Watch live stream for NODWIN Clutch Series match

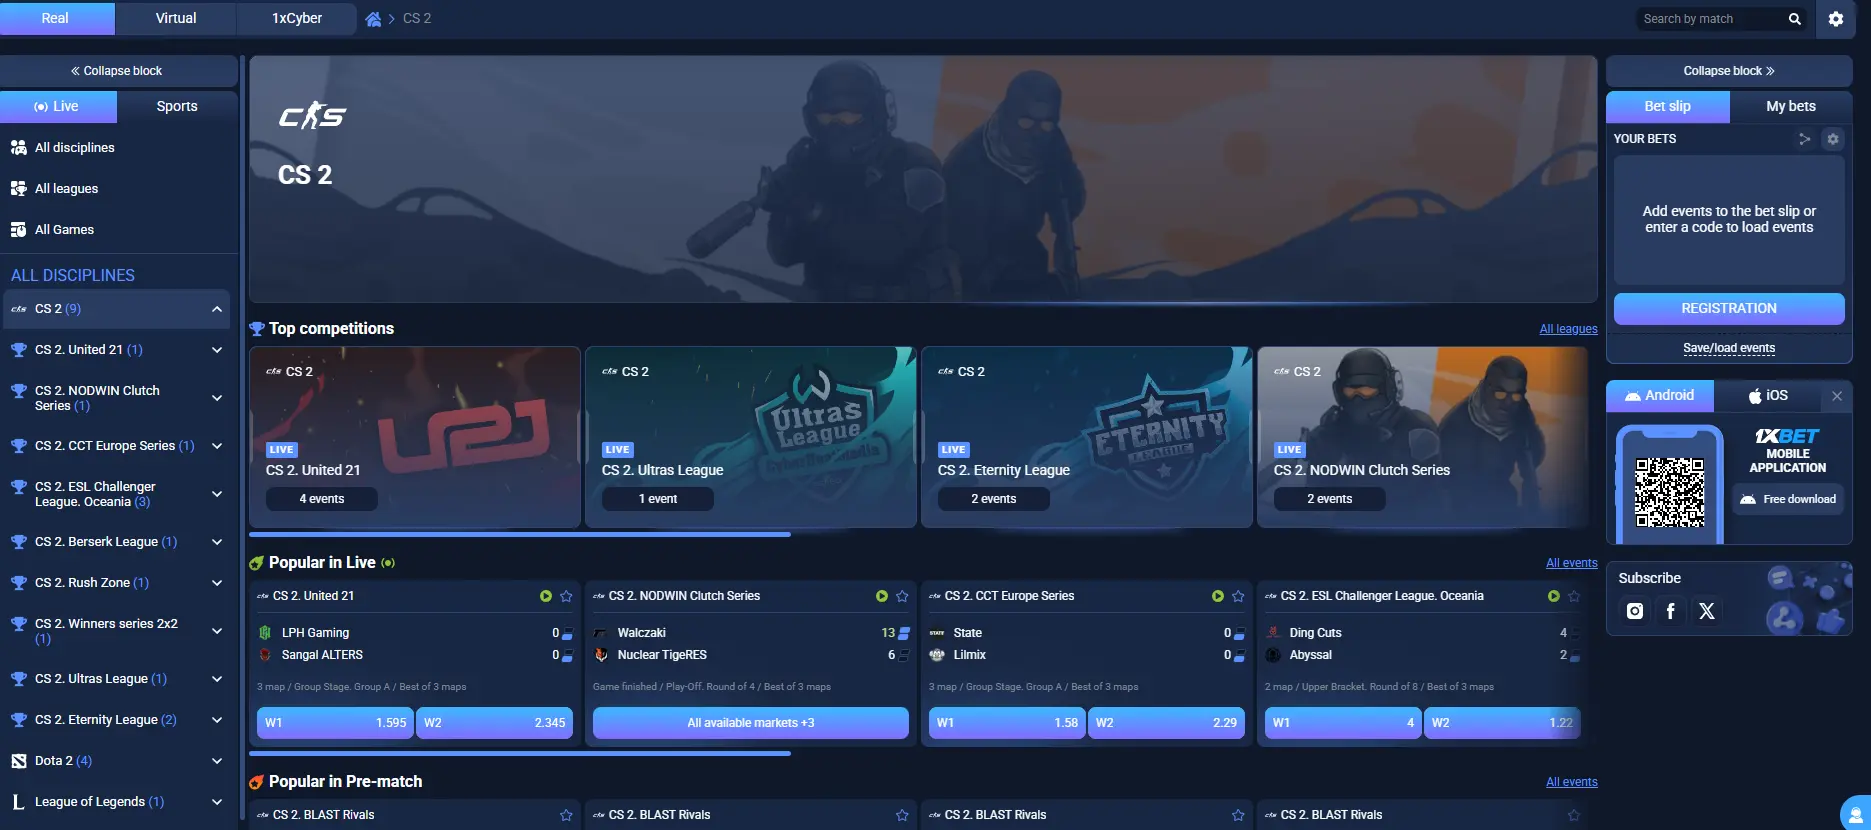[x=882, y=596]
